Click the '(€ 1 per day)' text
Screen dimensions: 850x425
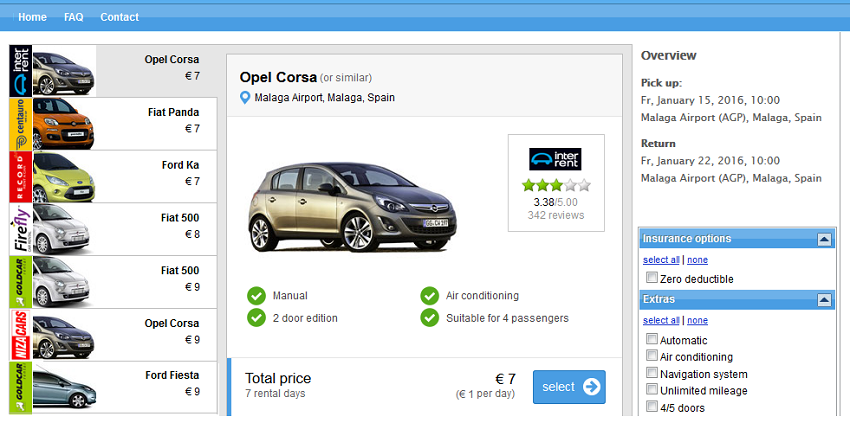485,394
